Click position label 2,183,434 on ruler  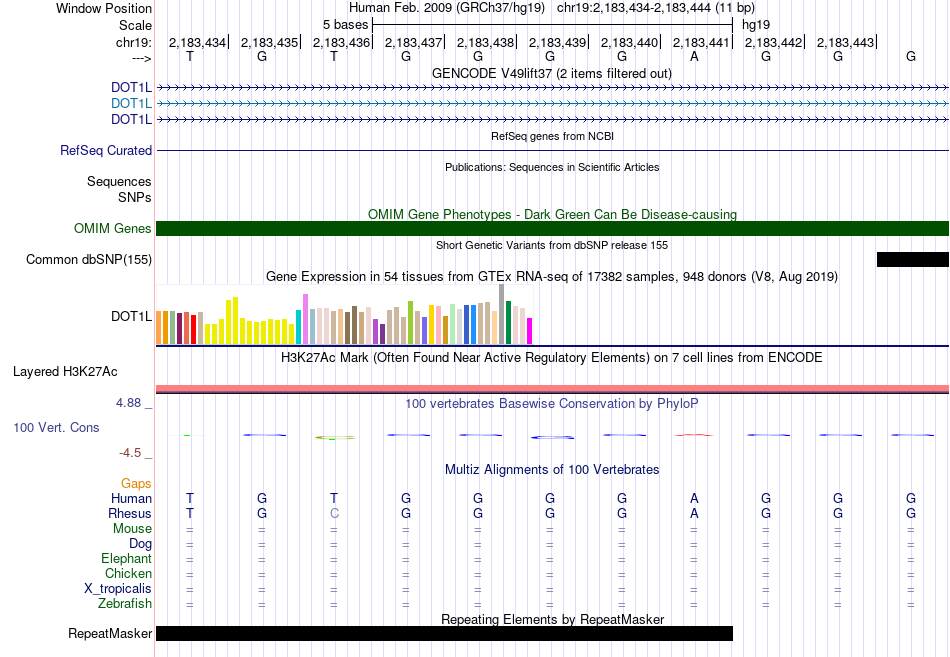197,42
